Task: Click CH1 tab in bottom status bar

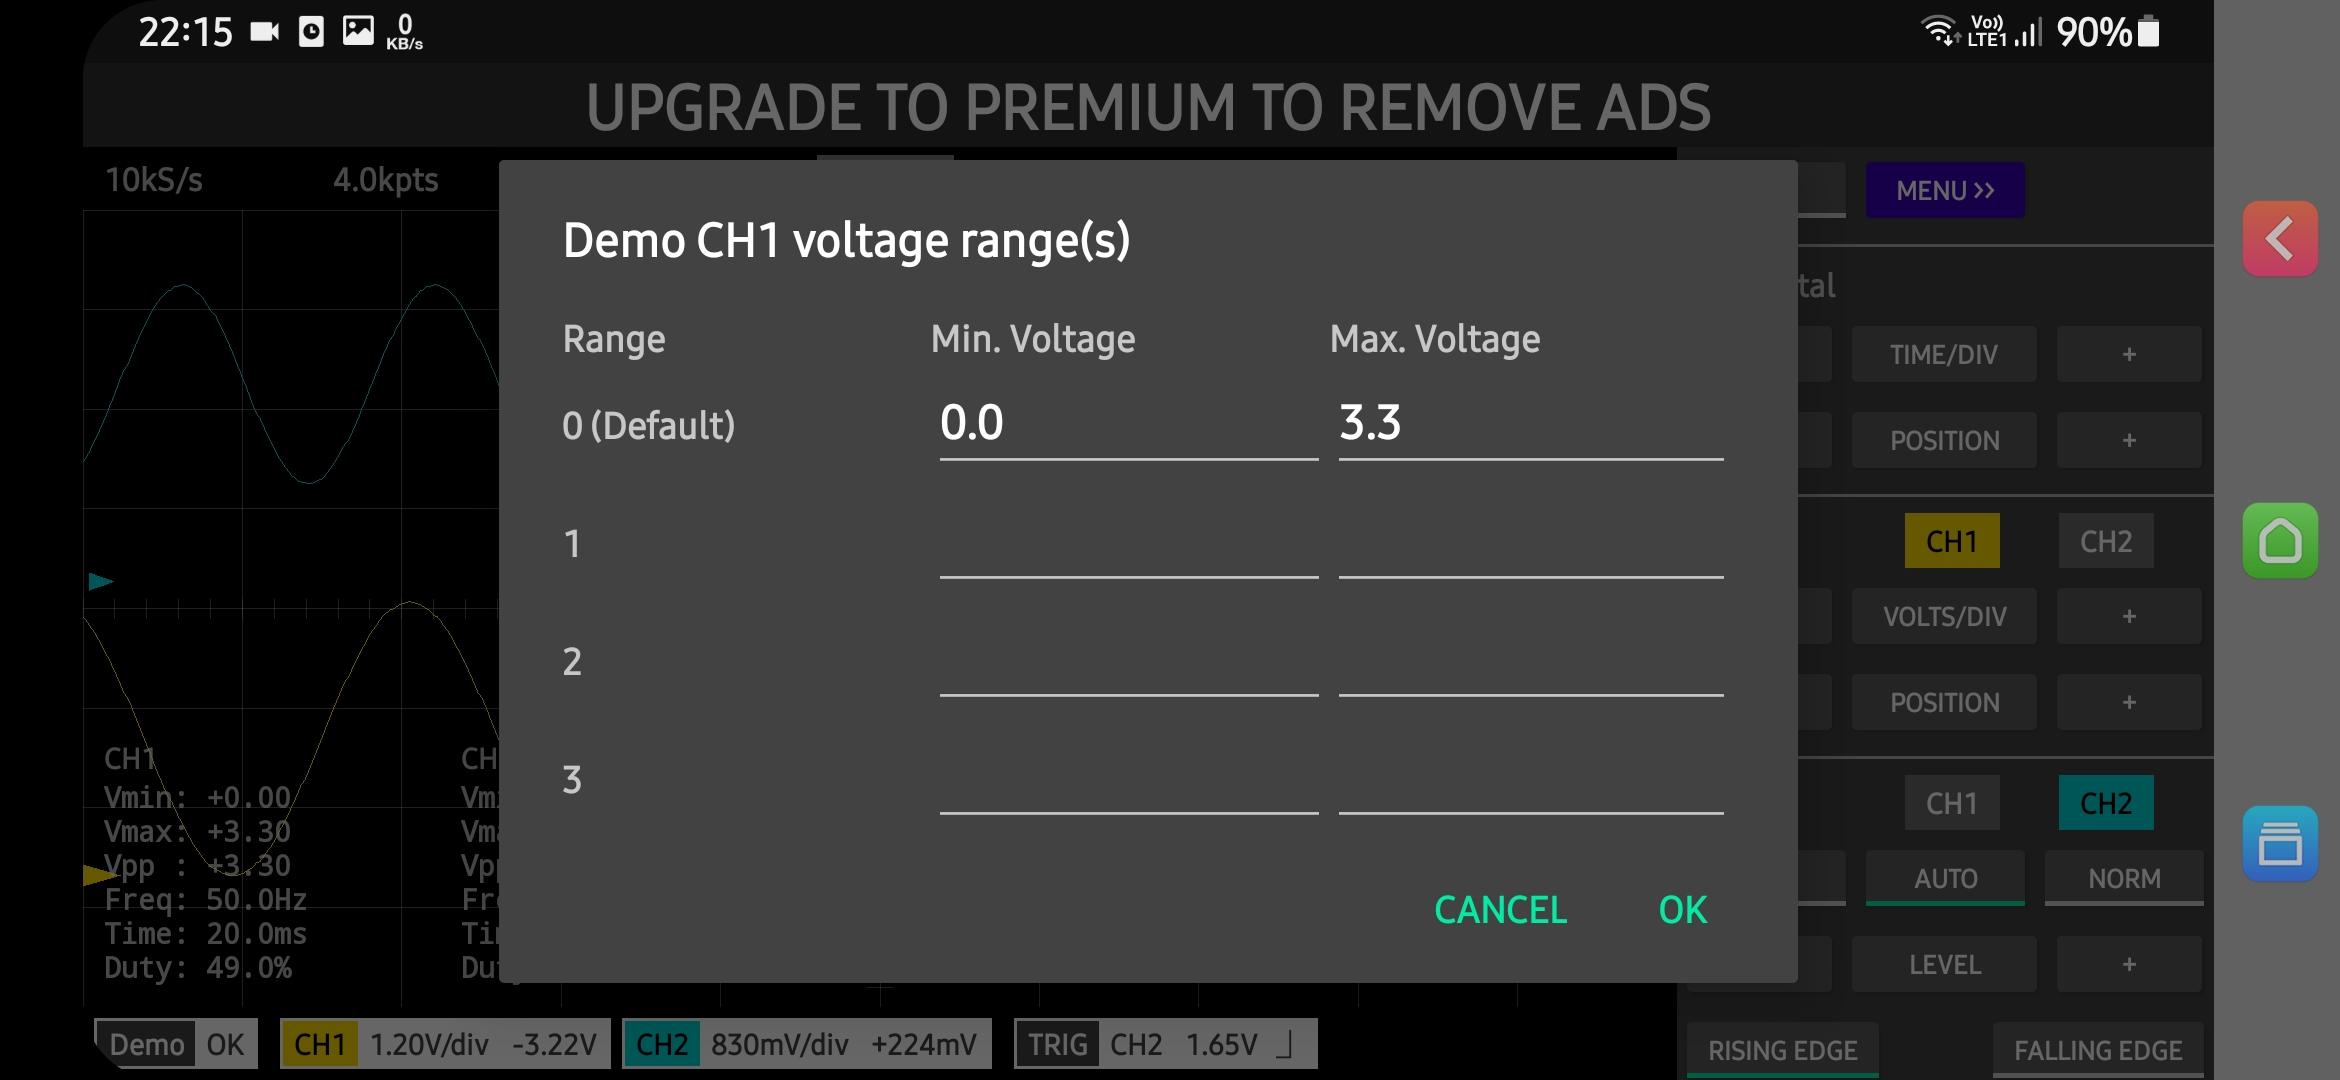Action: (319, 1043)
